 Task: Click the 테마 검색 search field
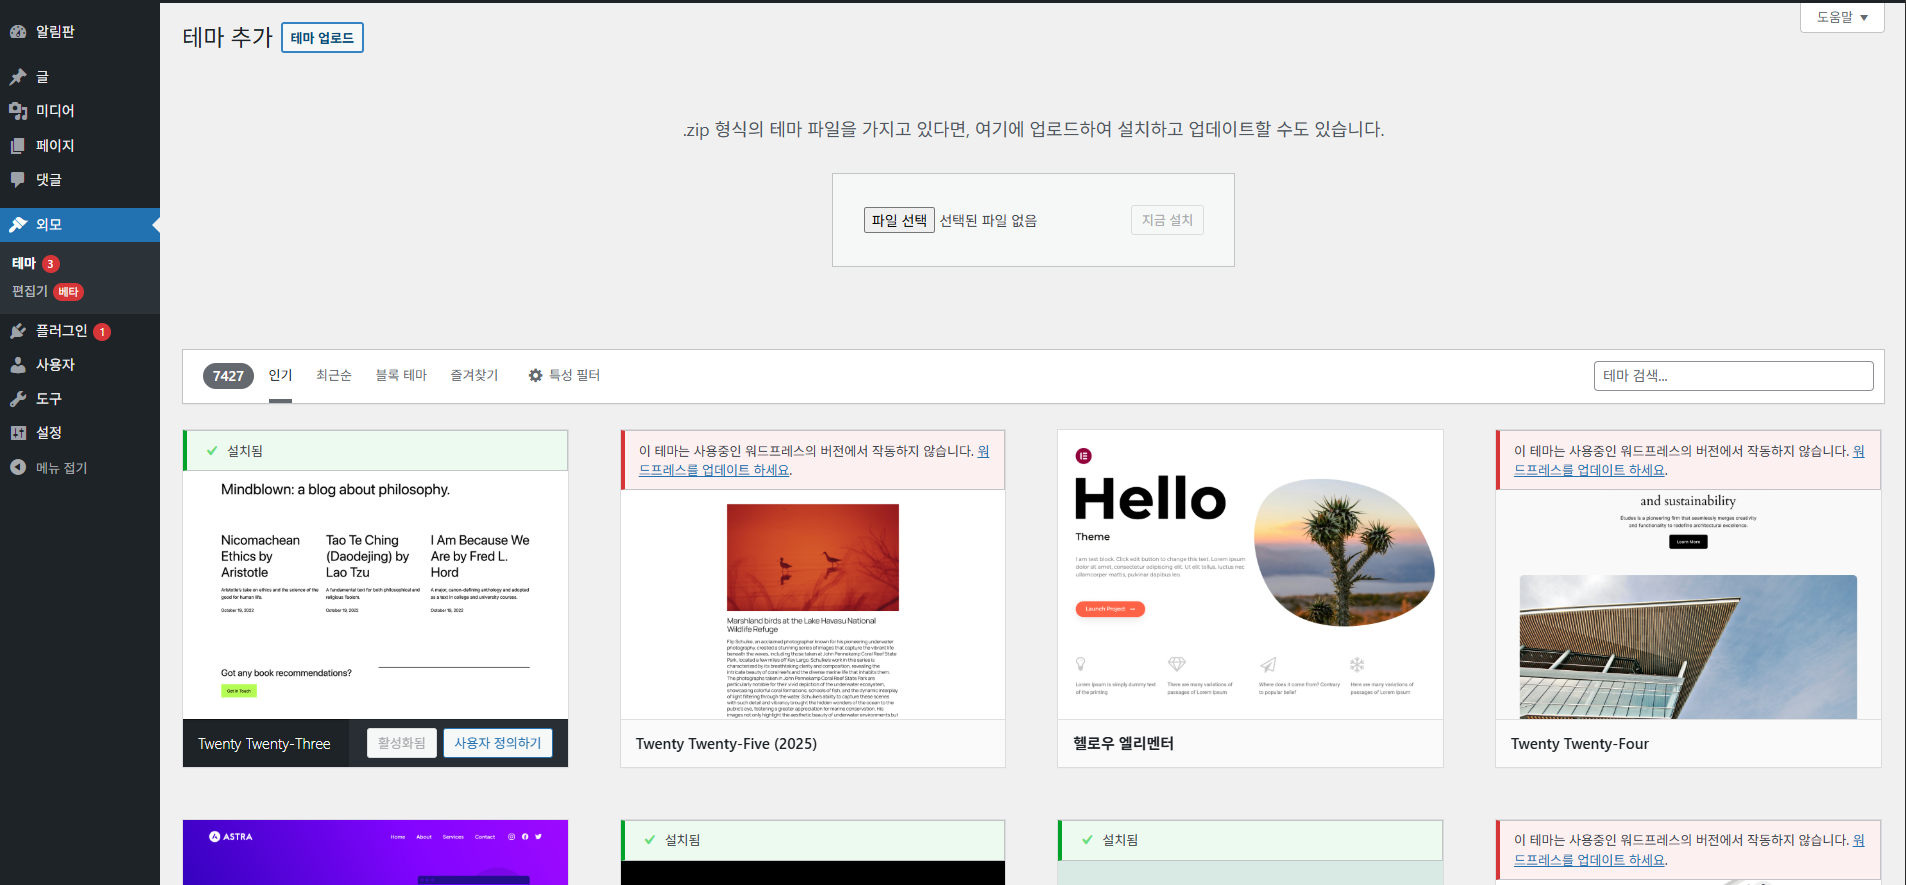point(1733,376)
